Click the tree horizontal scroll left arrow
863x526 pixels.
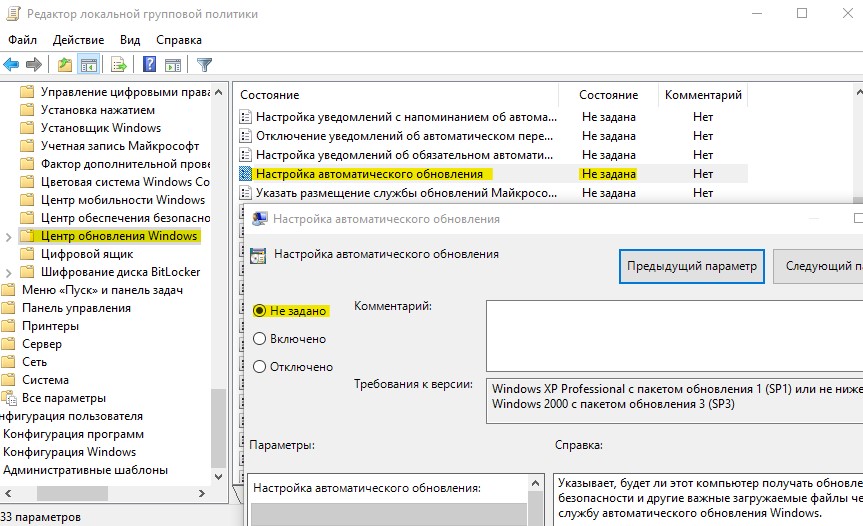tap(8, 494)
